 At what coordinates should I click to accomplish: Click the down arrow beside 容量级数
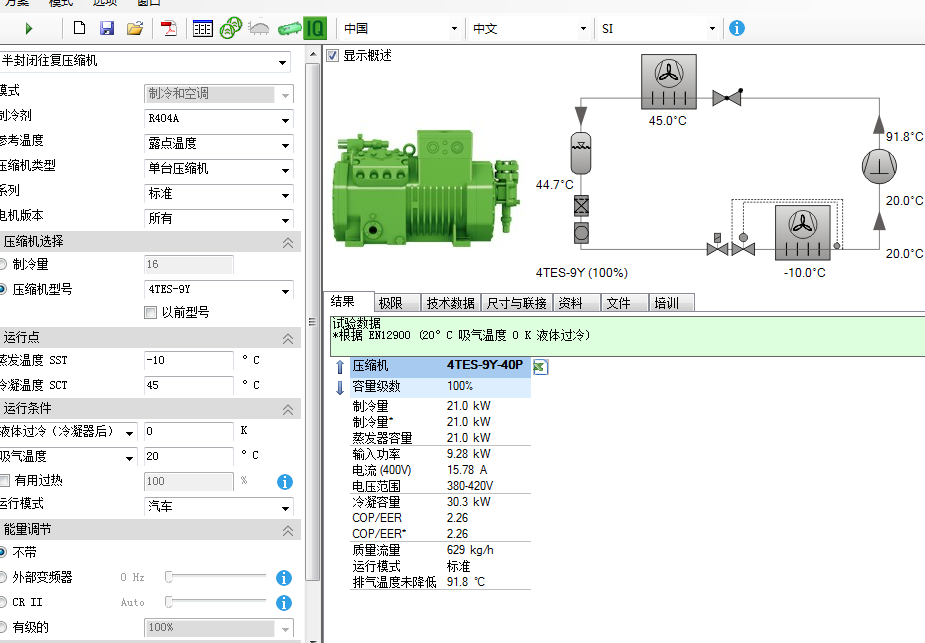pyautogui.click(x=340, y=388)
